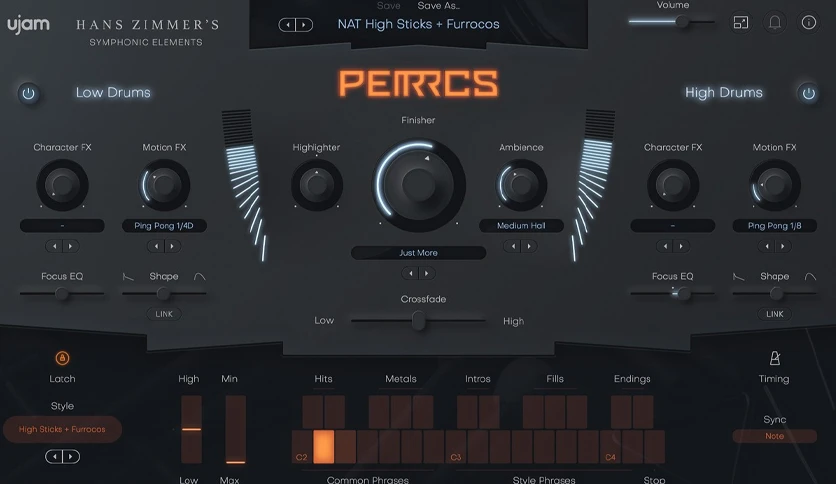Click Save As button
836x484 pixels.
coord(438,6)
